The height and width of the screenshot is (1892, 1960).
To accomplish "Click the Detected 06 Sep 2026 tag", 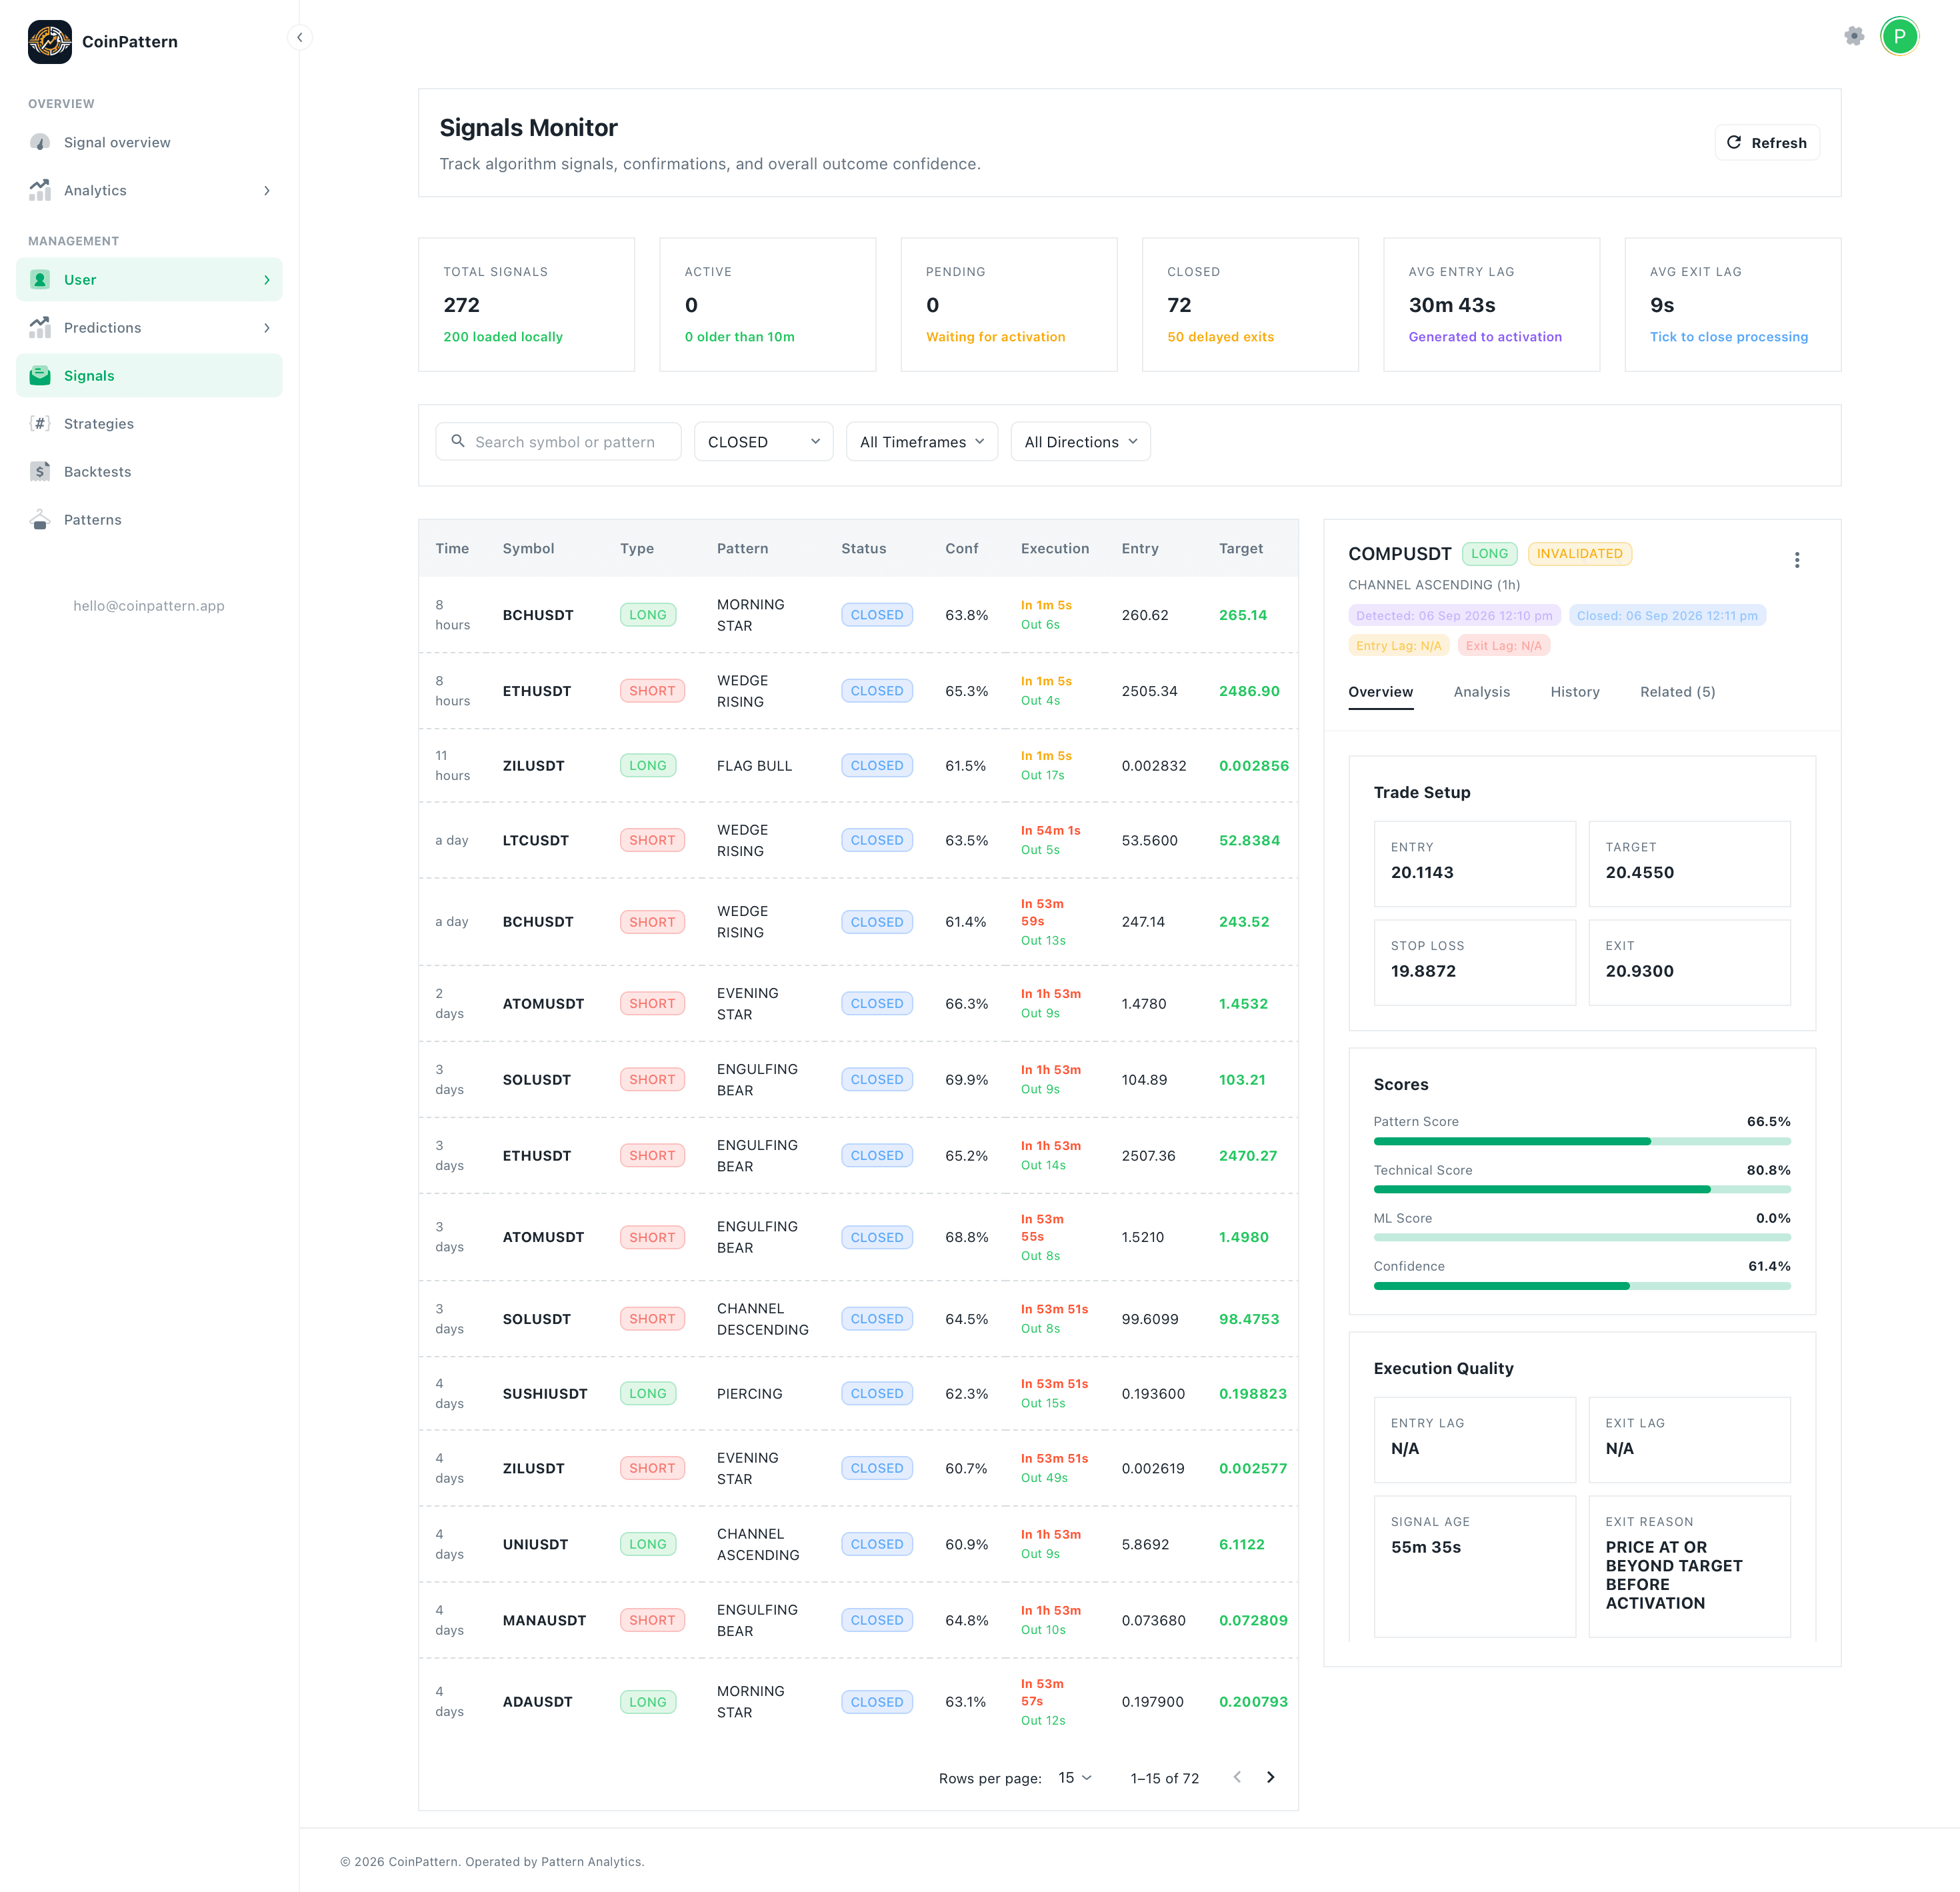I will tap(1454, 616).
